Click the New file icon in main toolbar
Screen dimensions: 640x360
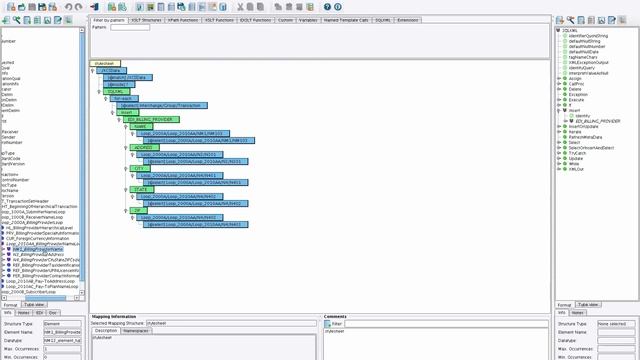click(11, 7)
